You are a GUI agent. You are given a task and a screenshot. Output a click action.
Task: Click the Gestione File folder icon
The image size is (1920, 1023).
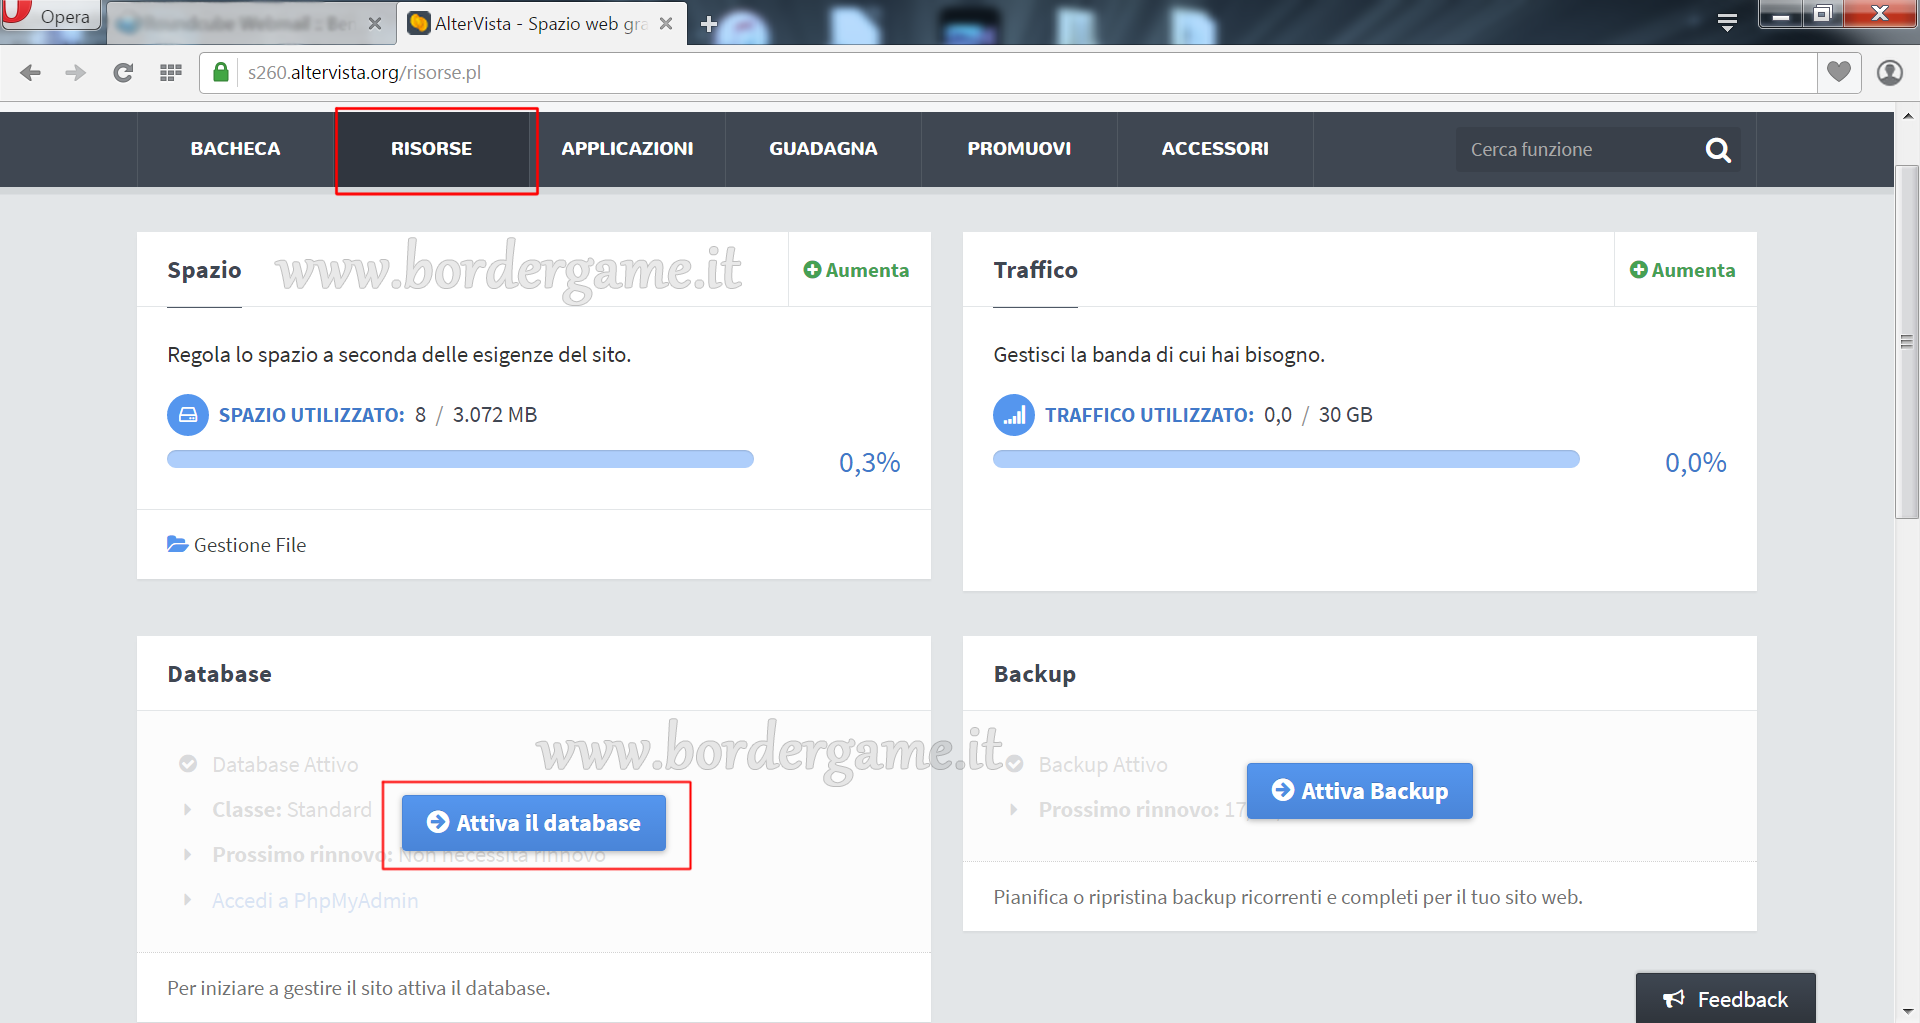(178, 544)
